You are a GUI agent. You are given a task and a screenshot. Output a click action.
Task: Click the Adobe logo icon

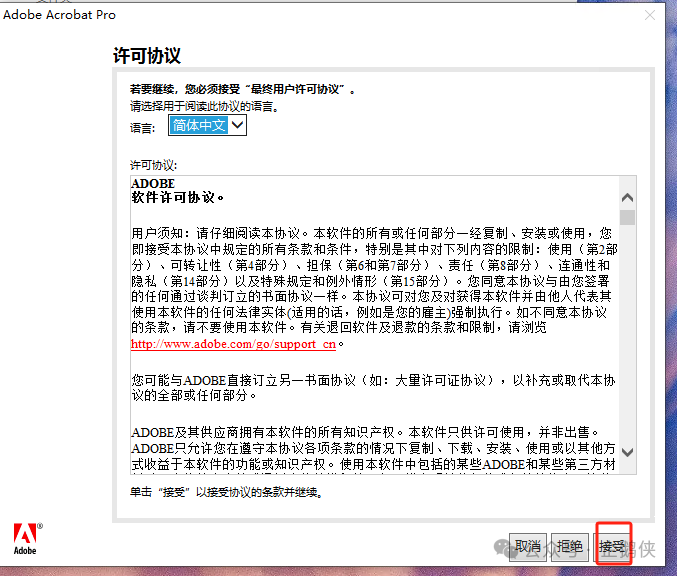pyautogui.click(x=27, y=539)
